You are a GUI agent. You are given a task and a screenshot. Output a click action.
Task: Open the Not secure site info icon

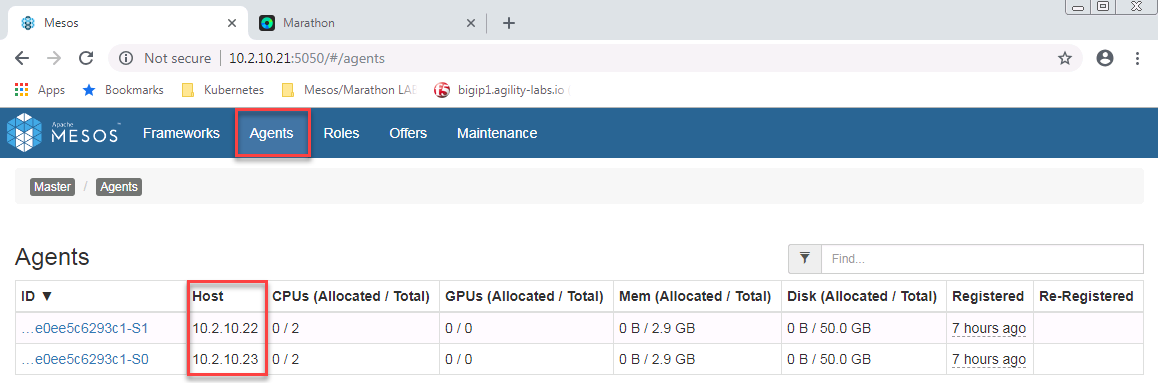126,58
